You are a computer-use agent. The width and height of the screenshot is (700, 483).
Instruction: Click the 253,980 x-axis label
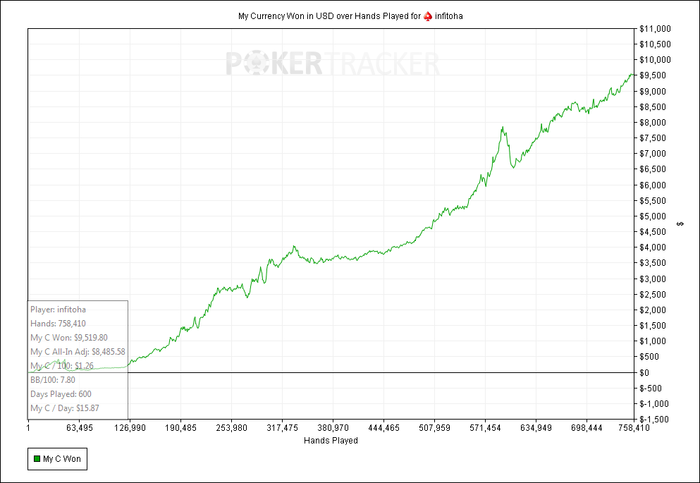pyautogui.click(x=232, y=428)
